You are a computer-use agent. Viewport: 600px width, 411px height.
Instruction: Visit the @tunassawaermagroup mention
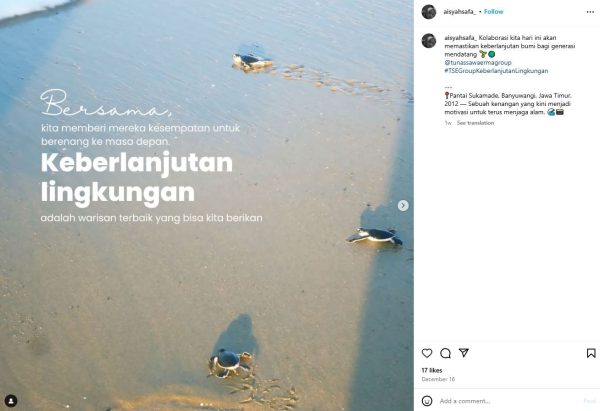(478, 62)
